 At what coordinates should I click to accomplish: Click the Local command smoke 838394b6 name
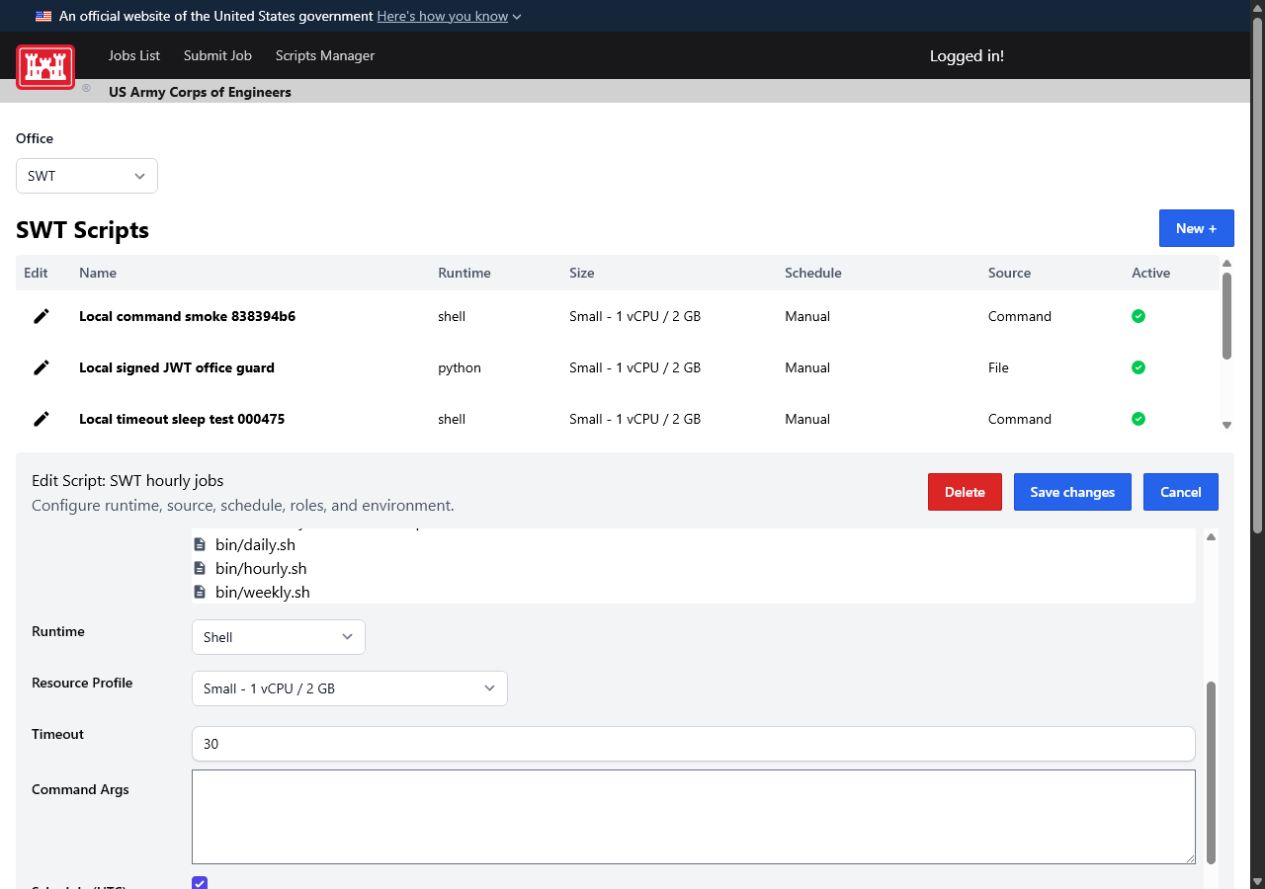187,316
